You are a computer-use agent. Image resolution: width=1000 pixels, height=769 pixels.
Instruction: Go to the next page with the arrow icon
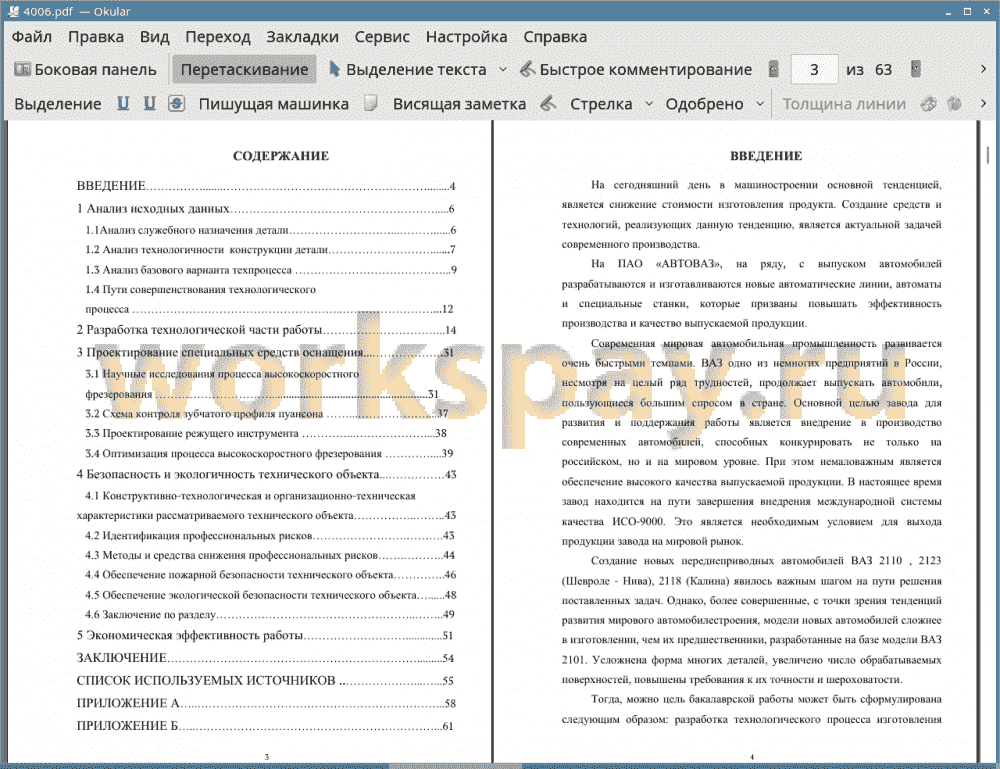[916, 70]
